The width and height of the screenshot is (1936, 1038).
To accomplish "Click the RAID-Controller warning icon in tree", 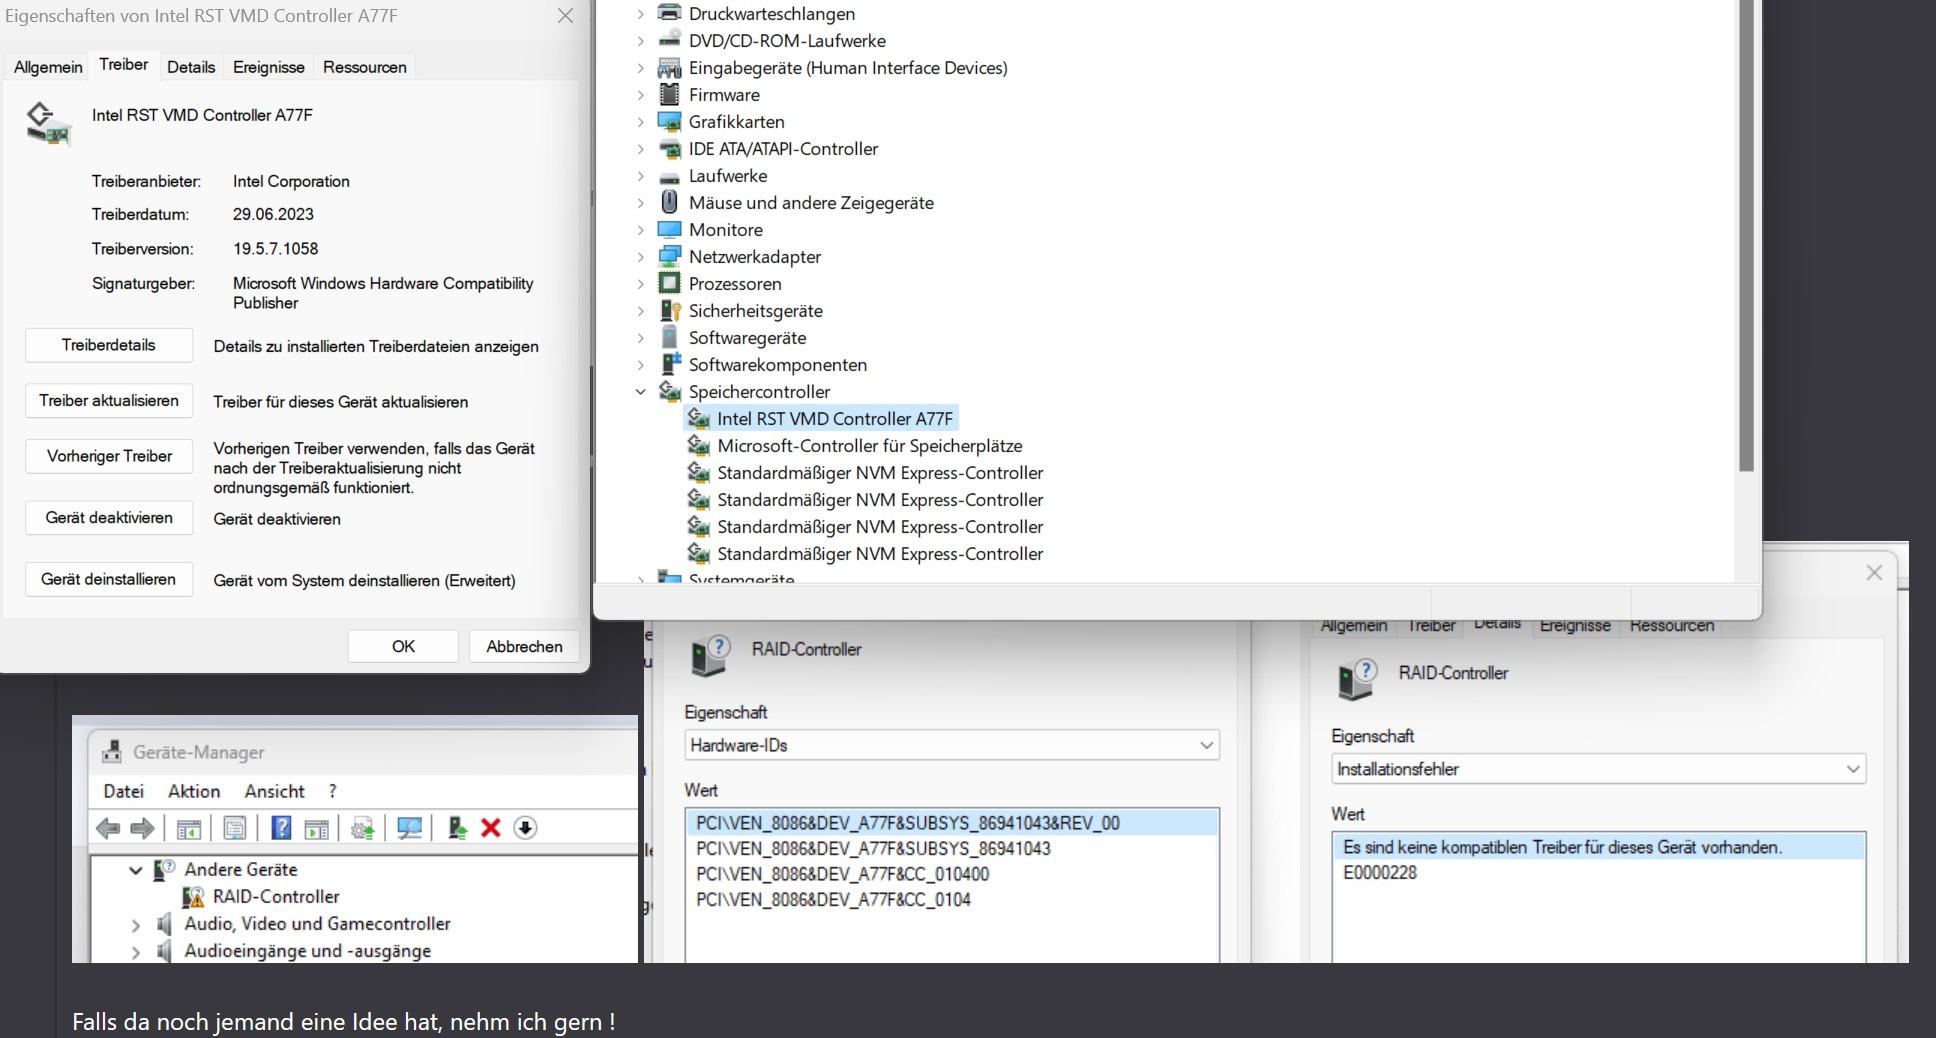I will [192, 897].
